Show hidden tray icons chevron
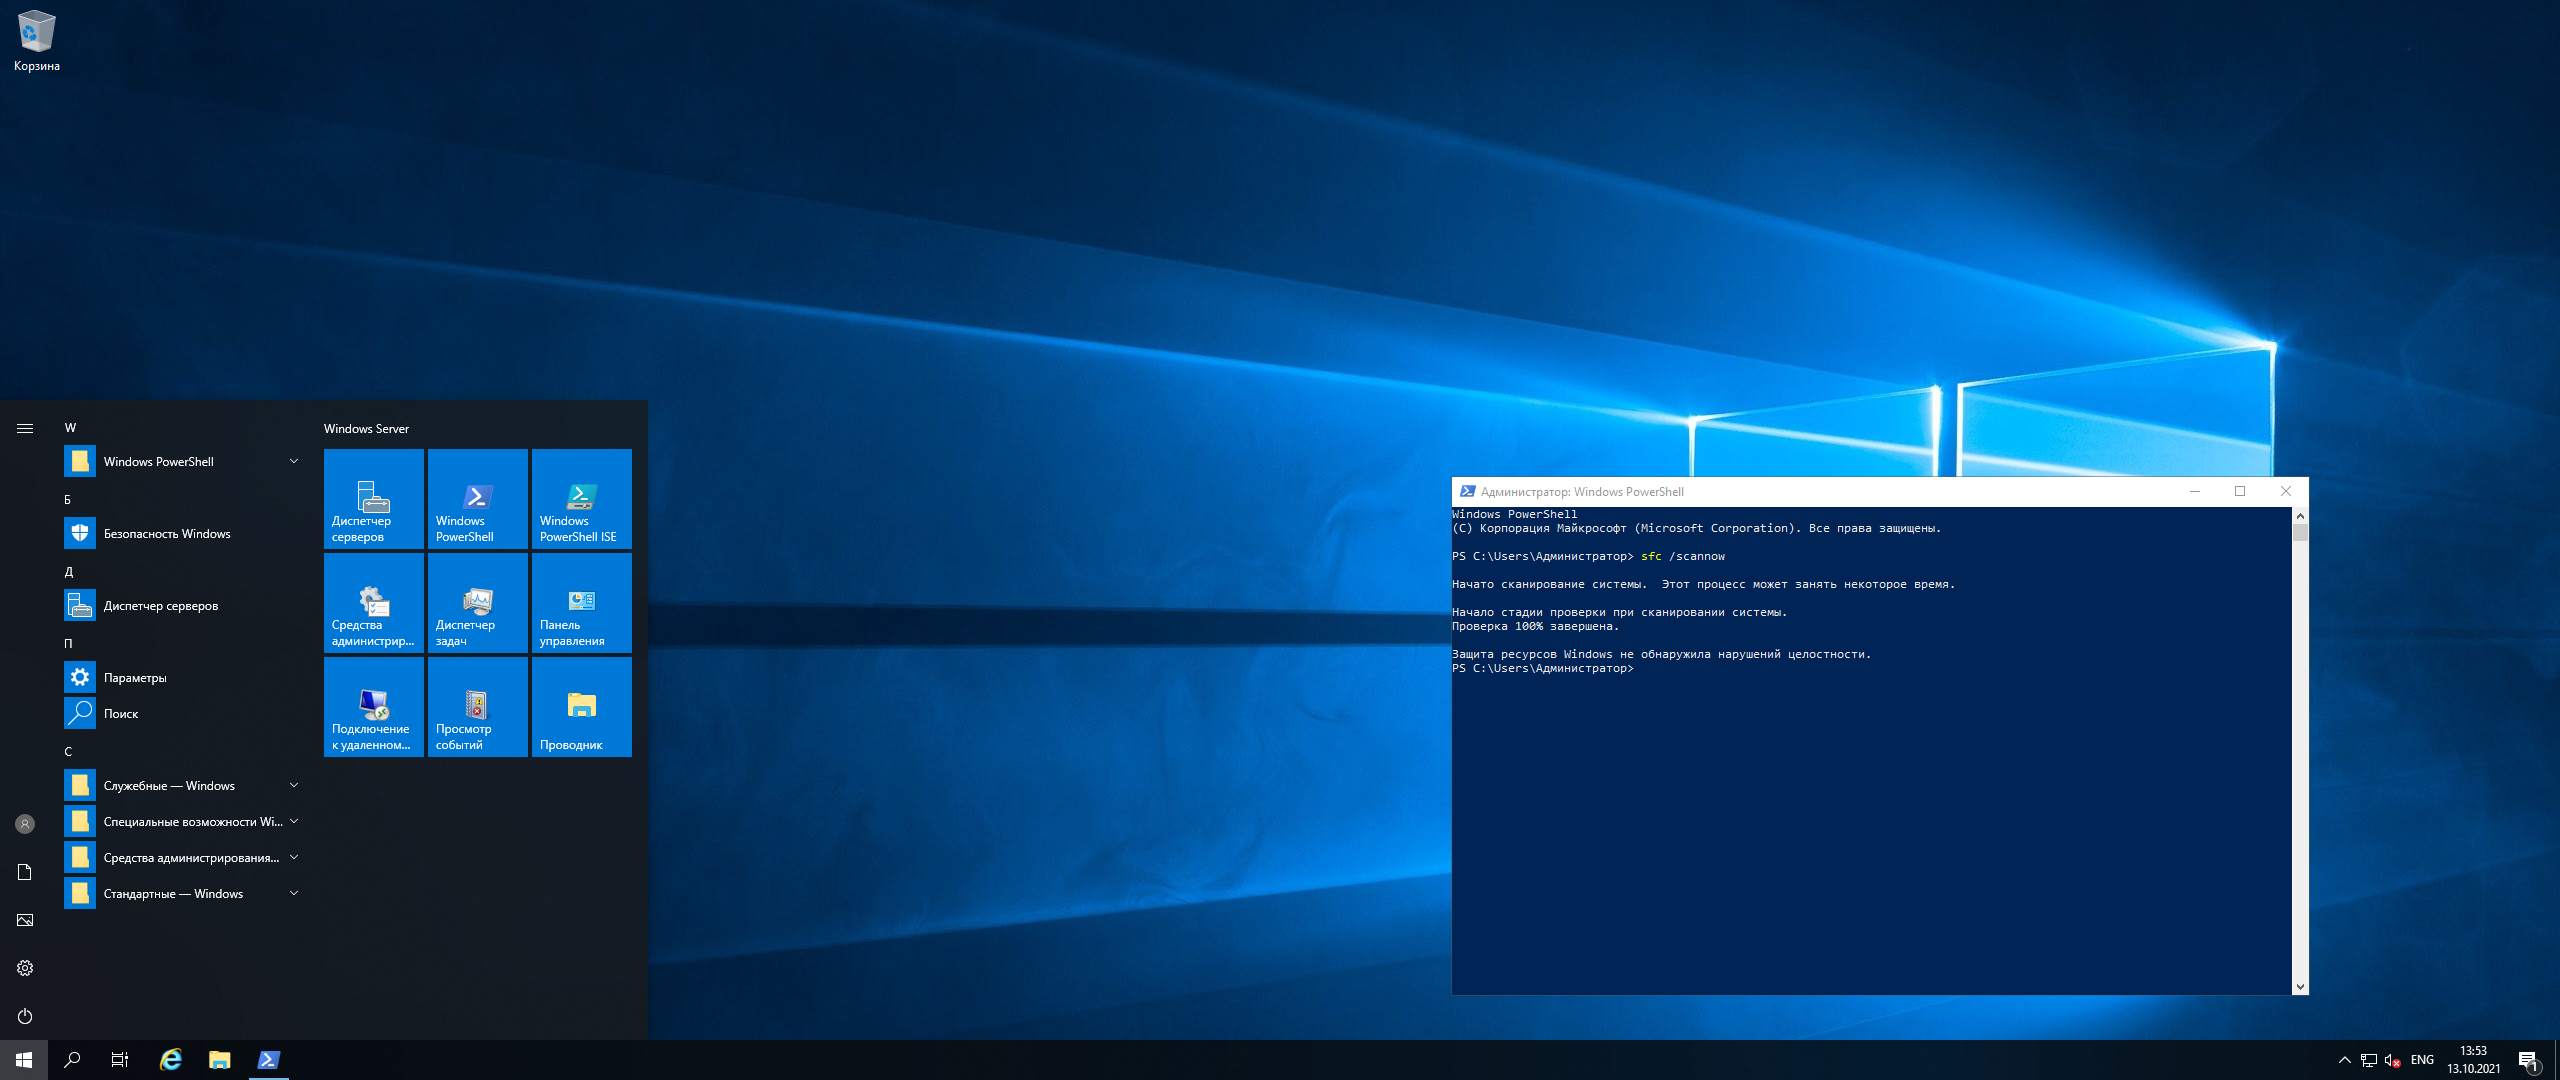Screen dimensions: 2560x1080 pyautogui.click(x=2344, y=1060)
